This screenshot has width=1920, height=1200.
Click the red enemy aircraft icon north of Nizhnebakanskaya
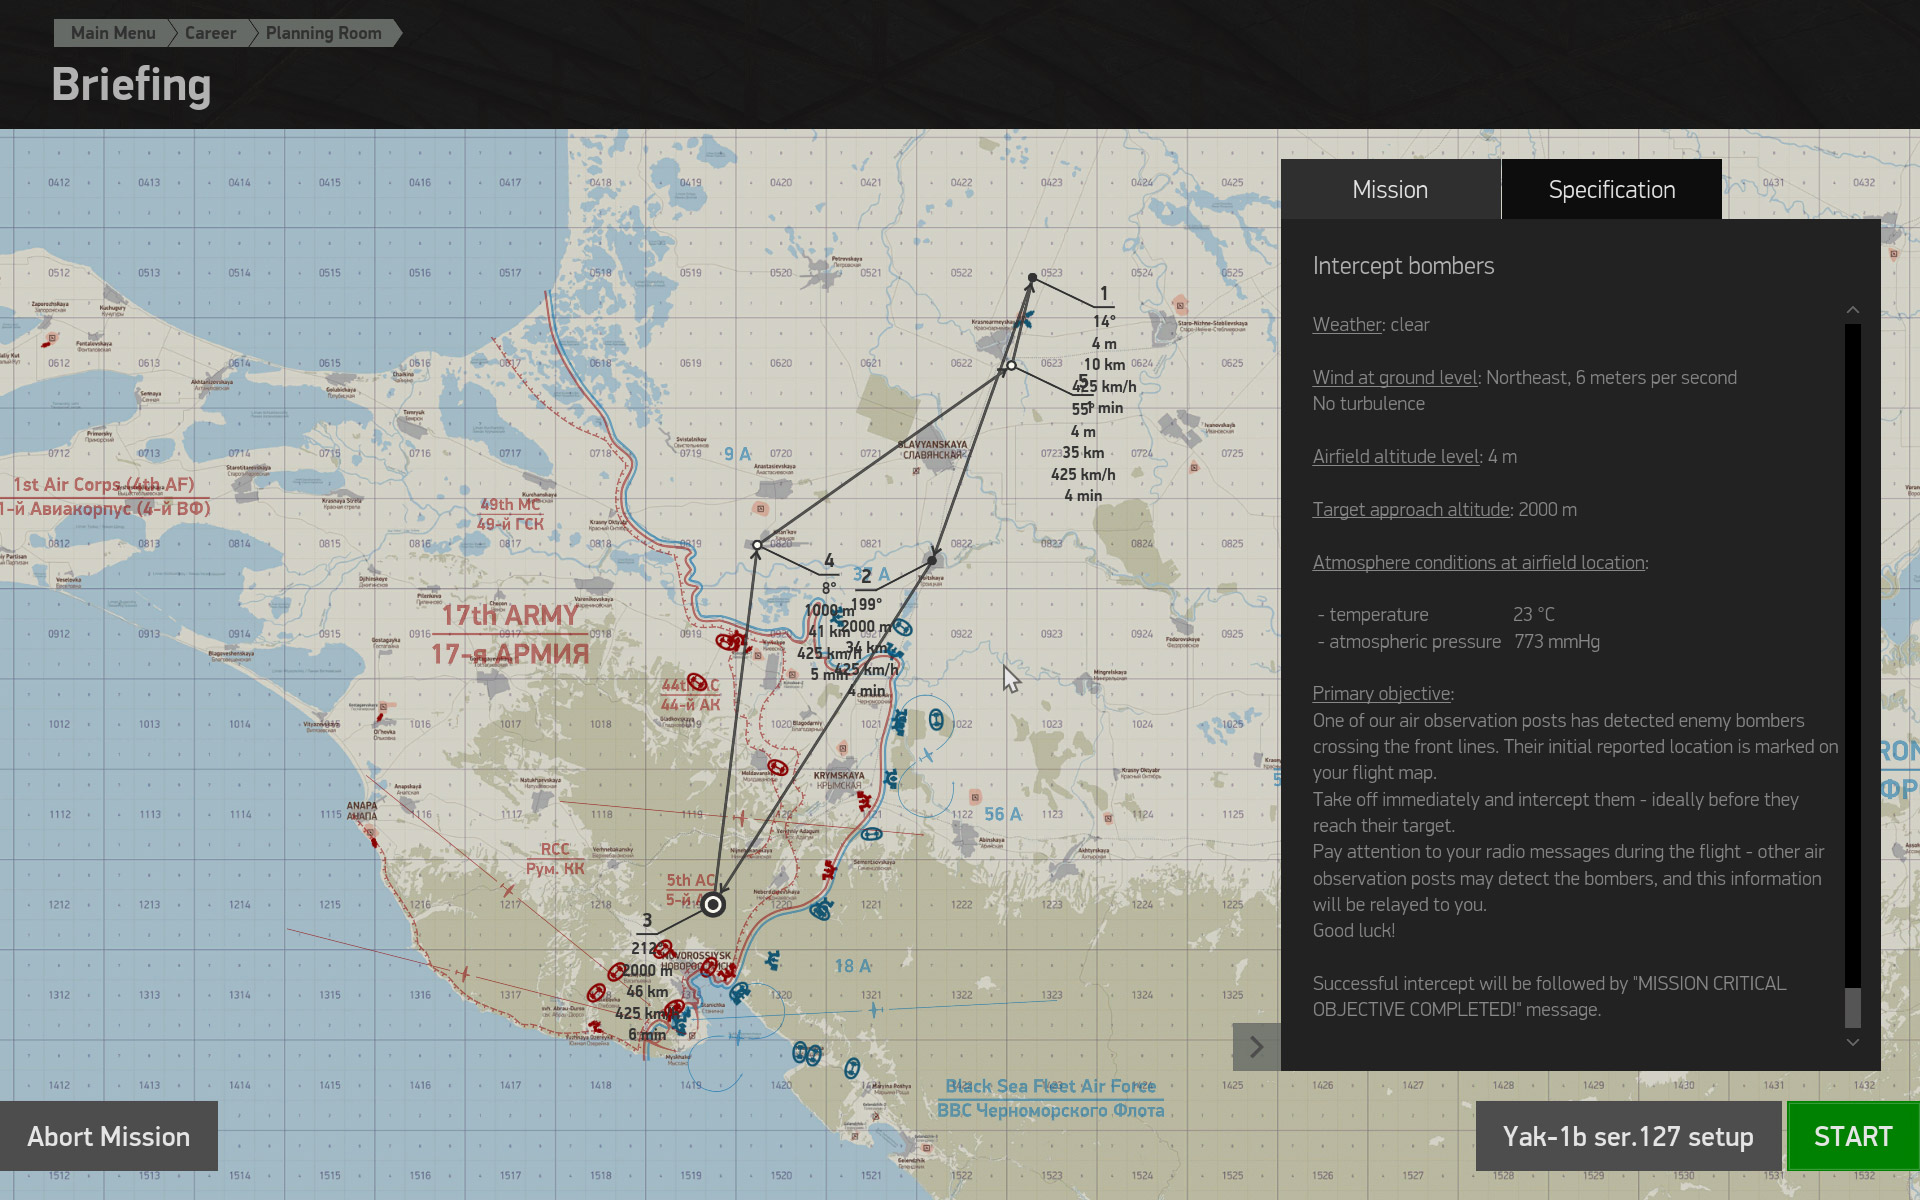pyautogui.click(x=740, y=819)
